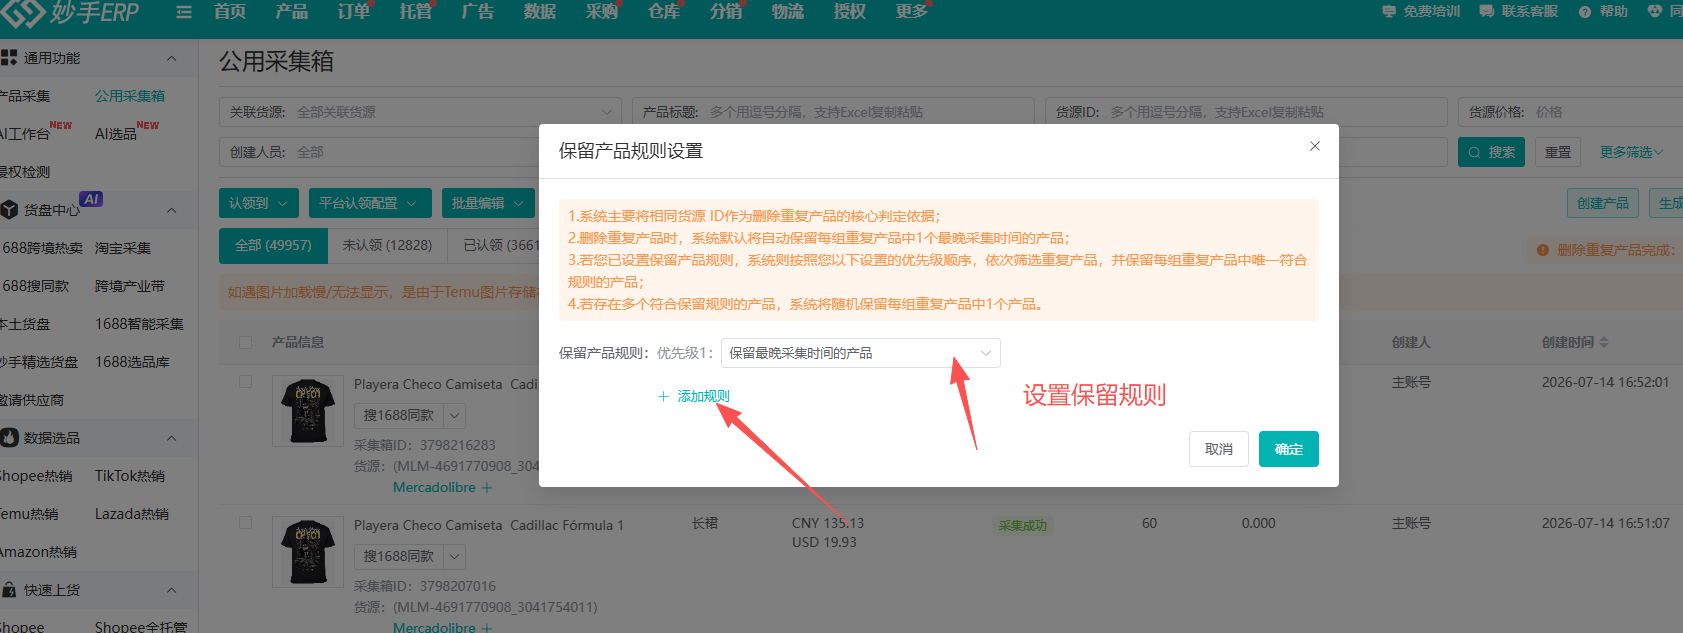The height and width of the screenshot is (633, 1683).
Task: Open 跨境产业带 in the sidebar
Action: point(130,286)
